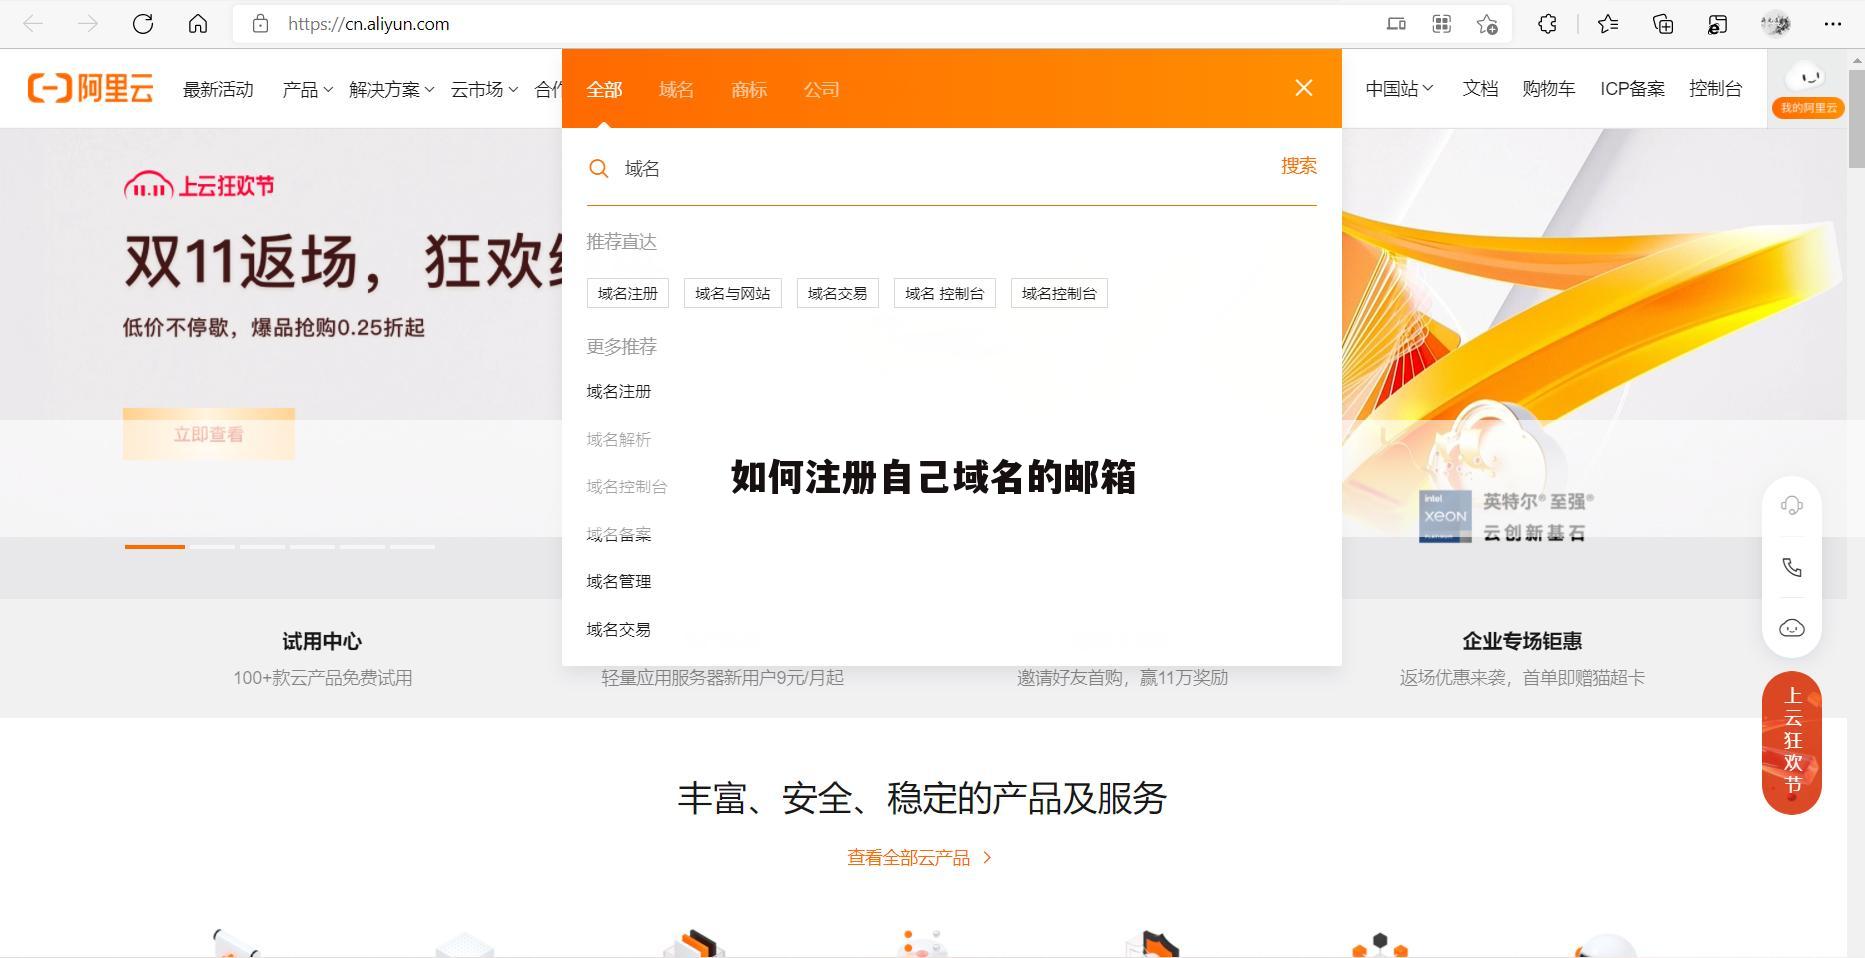Add this page to favorites star icon
1865x958 pixels.
pyautogui.click(x=1487, y=24)
